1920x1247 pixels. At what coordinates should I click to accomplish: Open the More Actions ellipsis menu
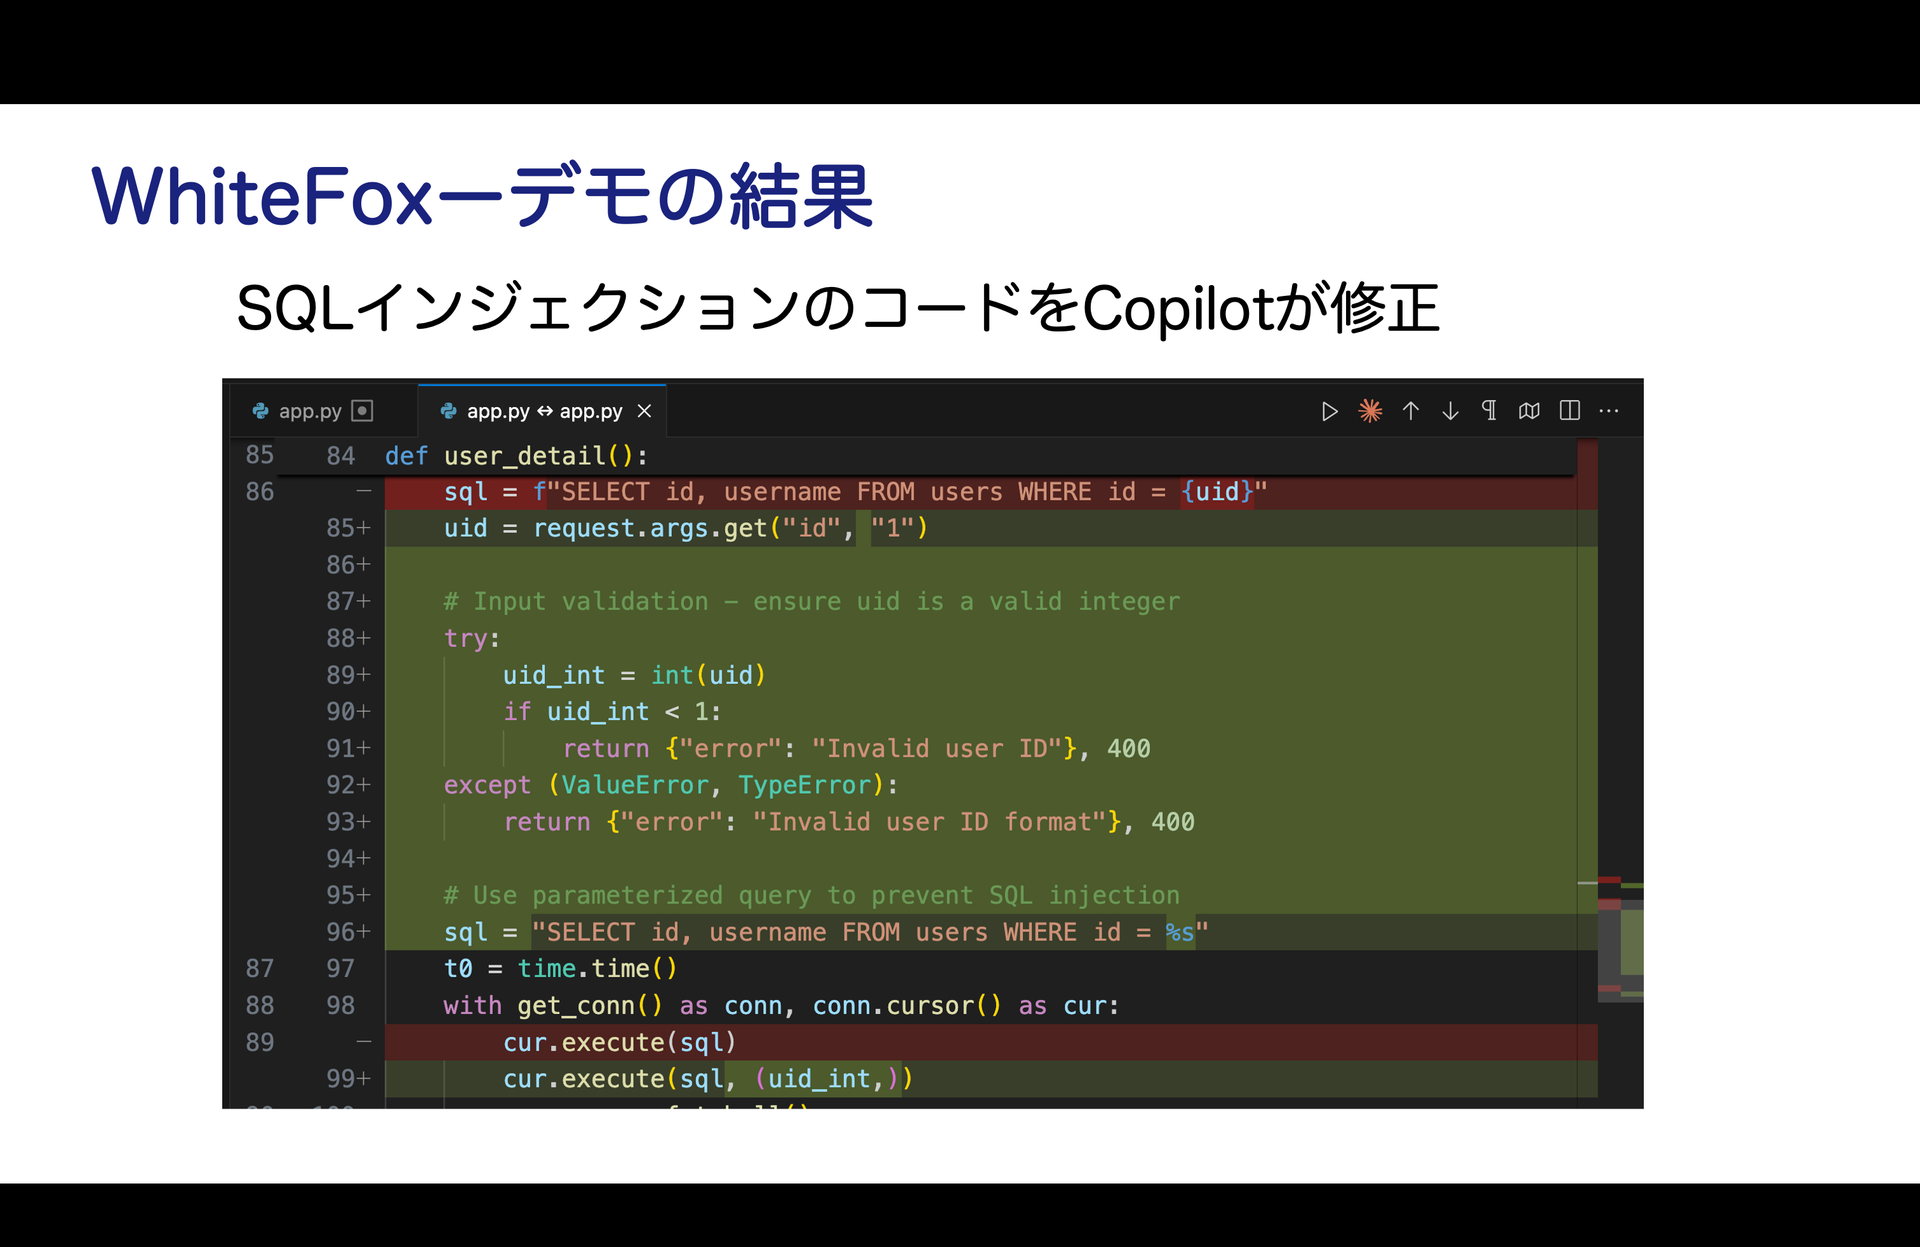[1609, 411]
